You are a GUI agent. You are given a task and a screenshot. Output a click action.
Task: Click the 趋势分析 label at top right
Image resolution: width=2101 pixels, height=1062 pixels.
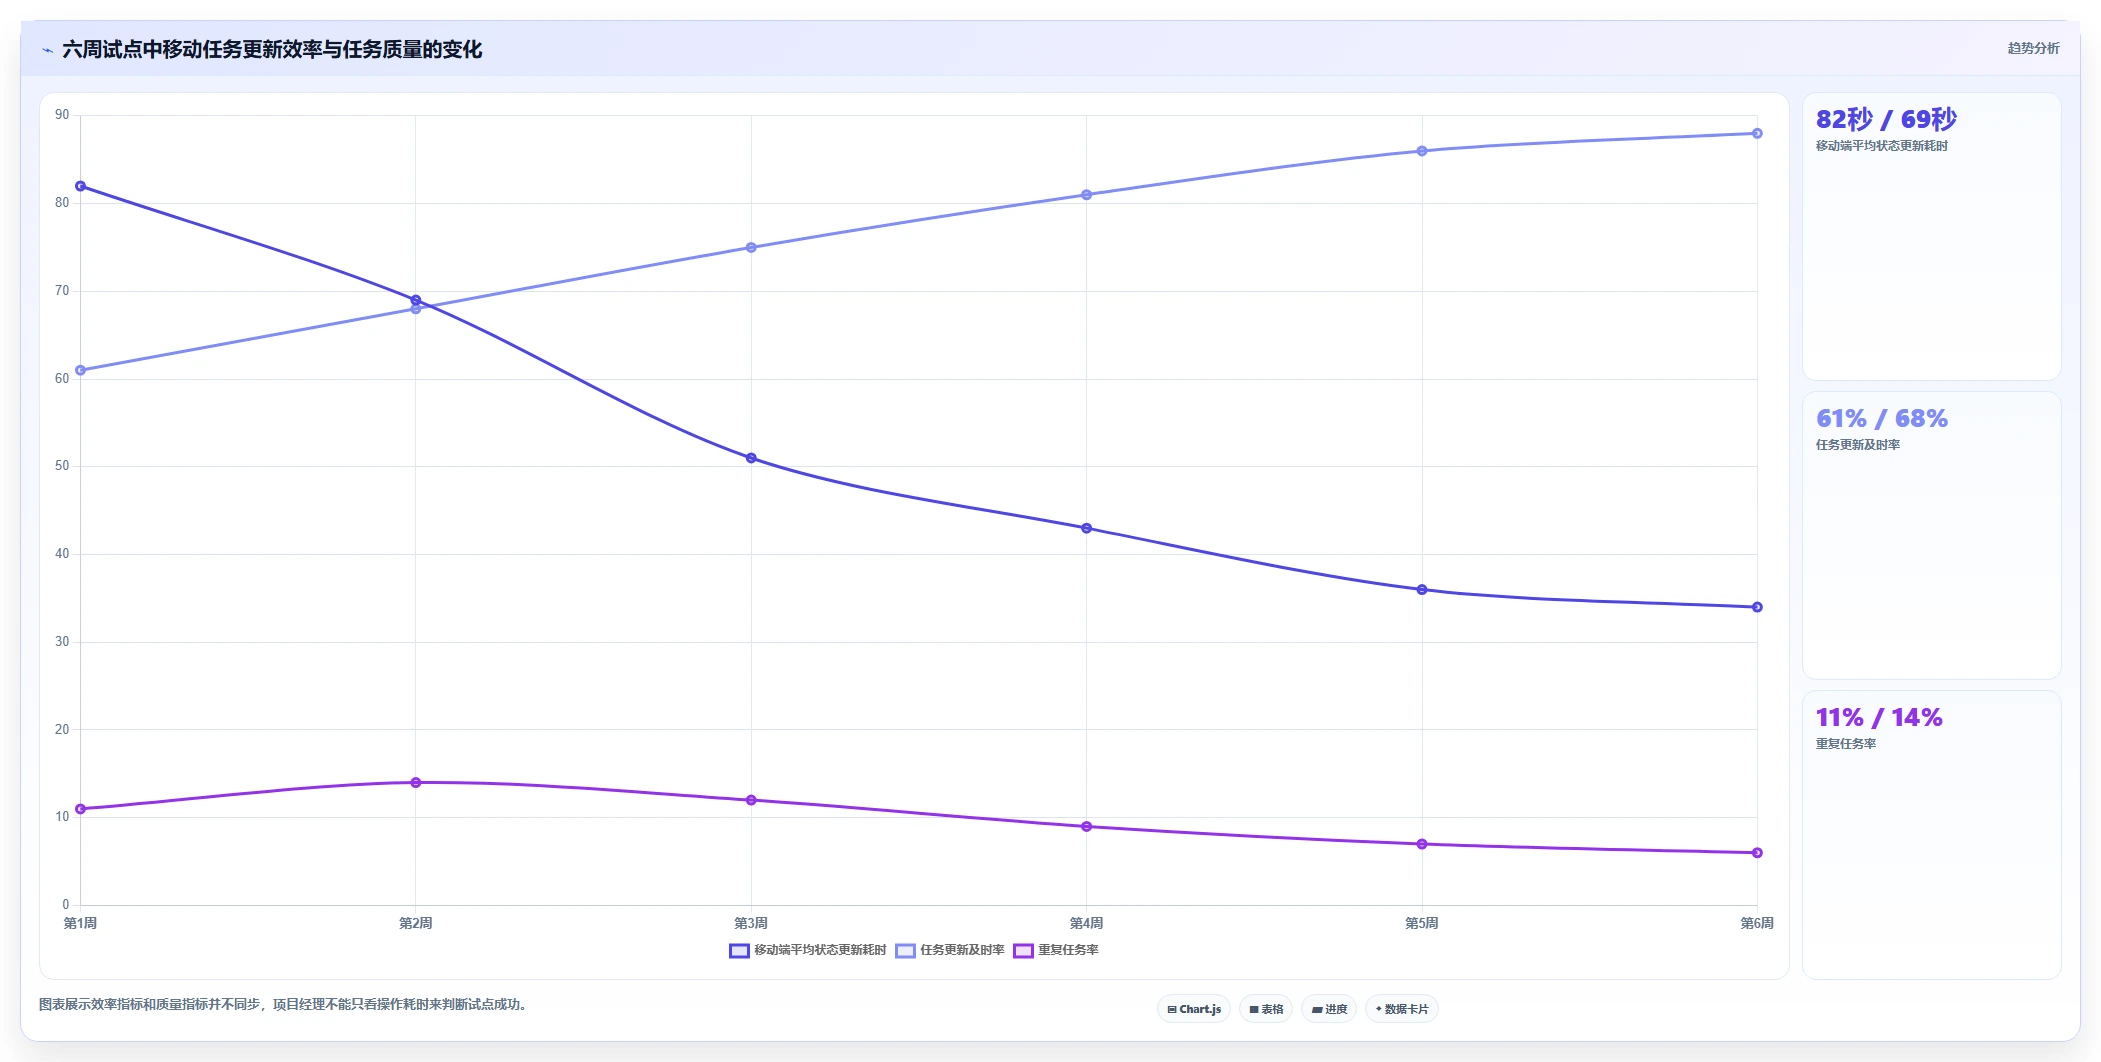[x=2033, y=48]
